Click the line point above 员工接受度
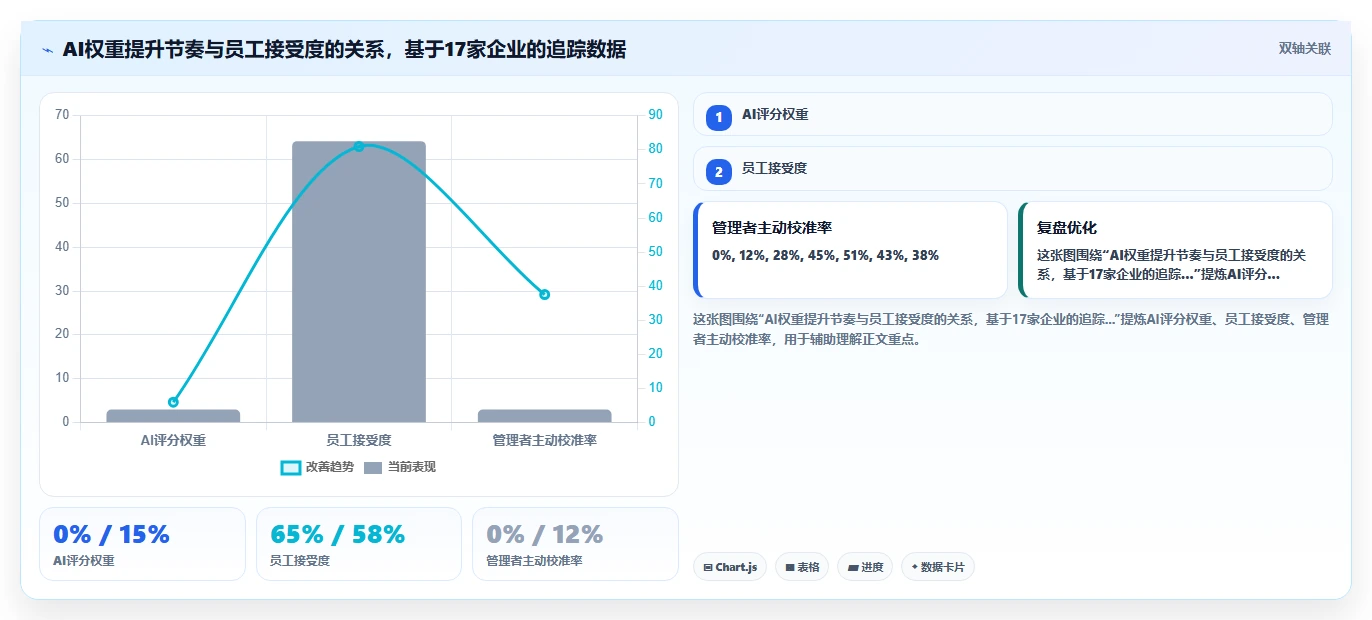Screen dimensions: 1372x620 (359, 147)
